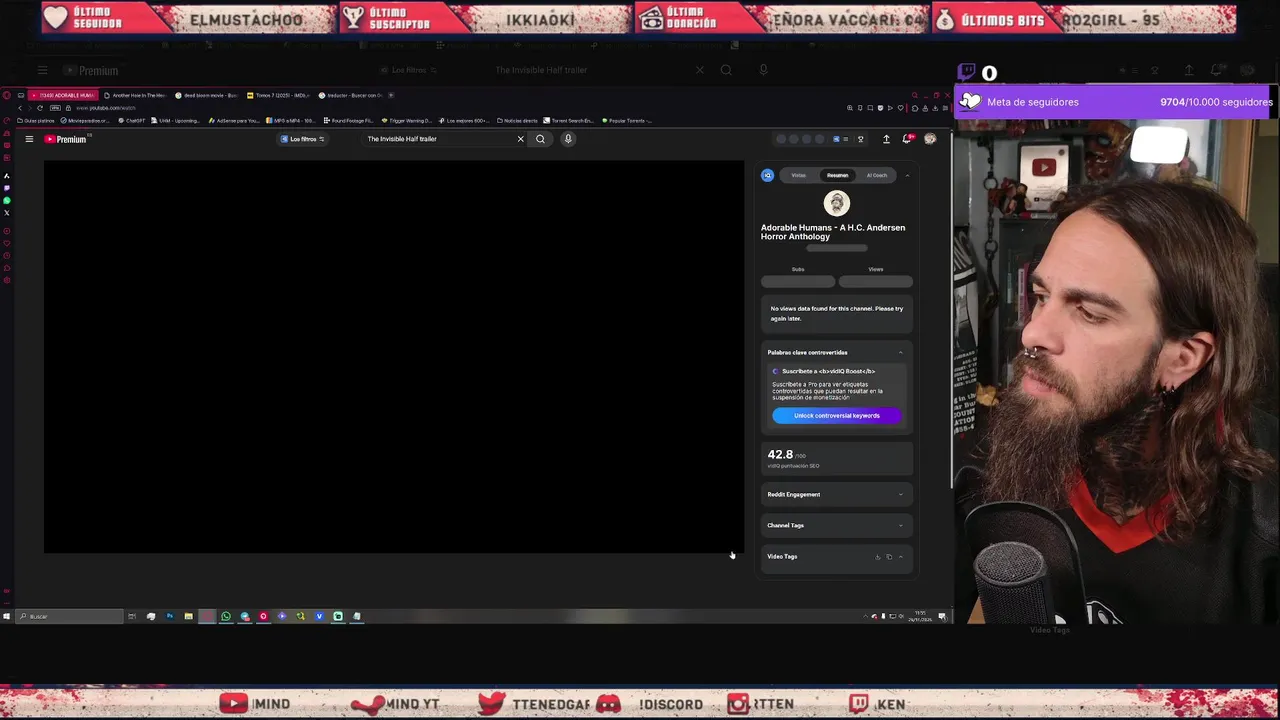Open the Popular Torrents bookmark
Screen dimensions: 1280x720
point(627,121)
